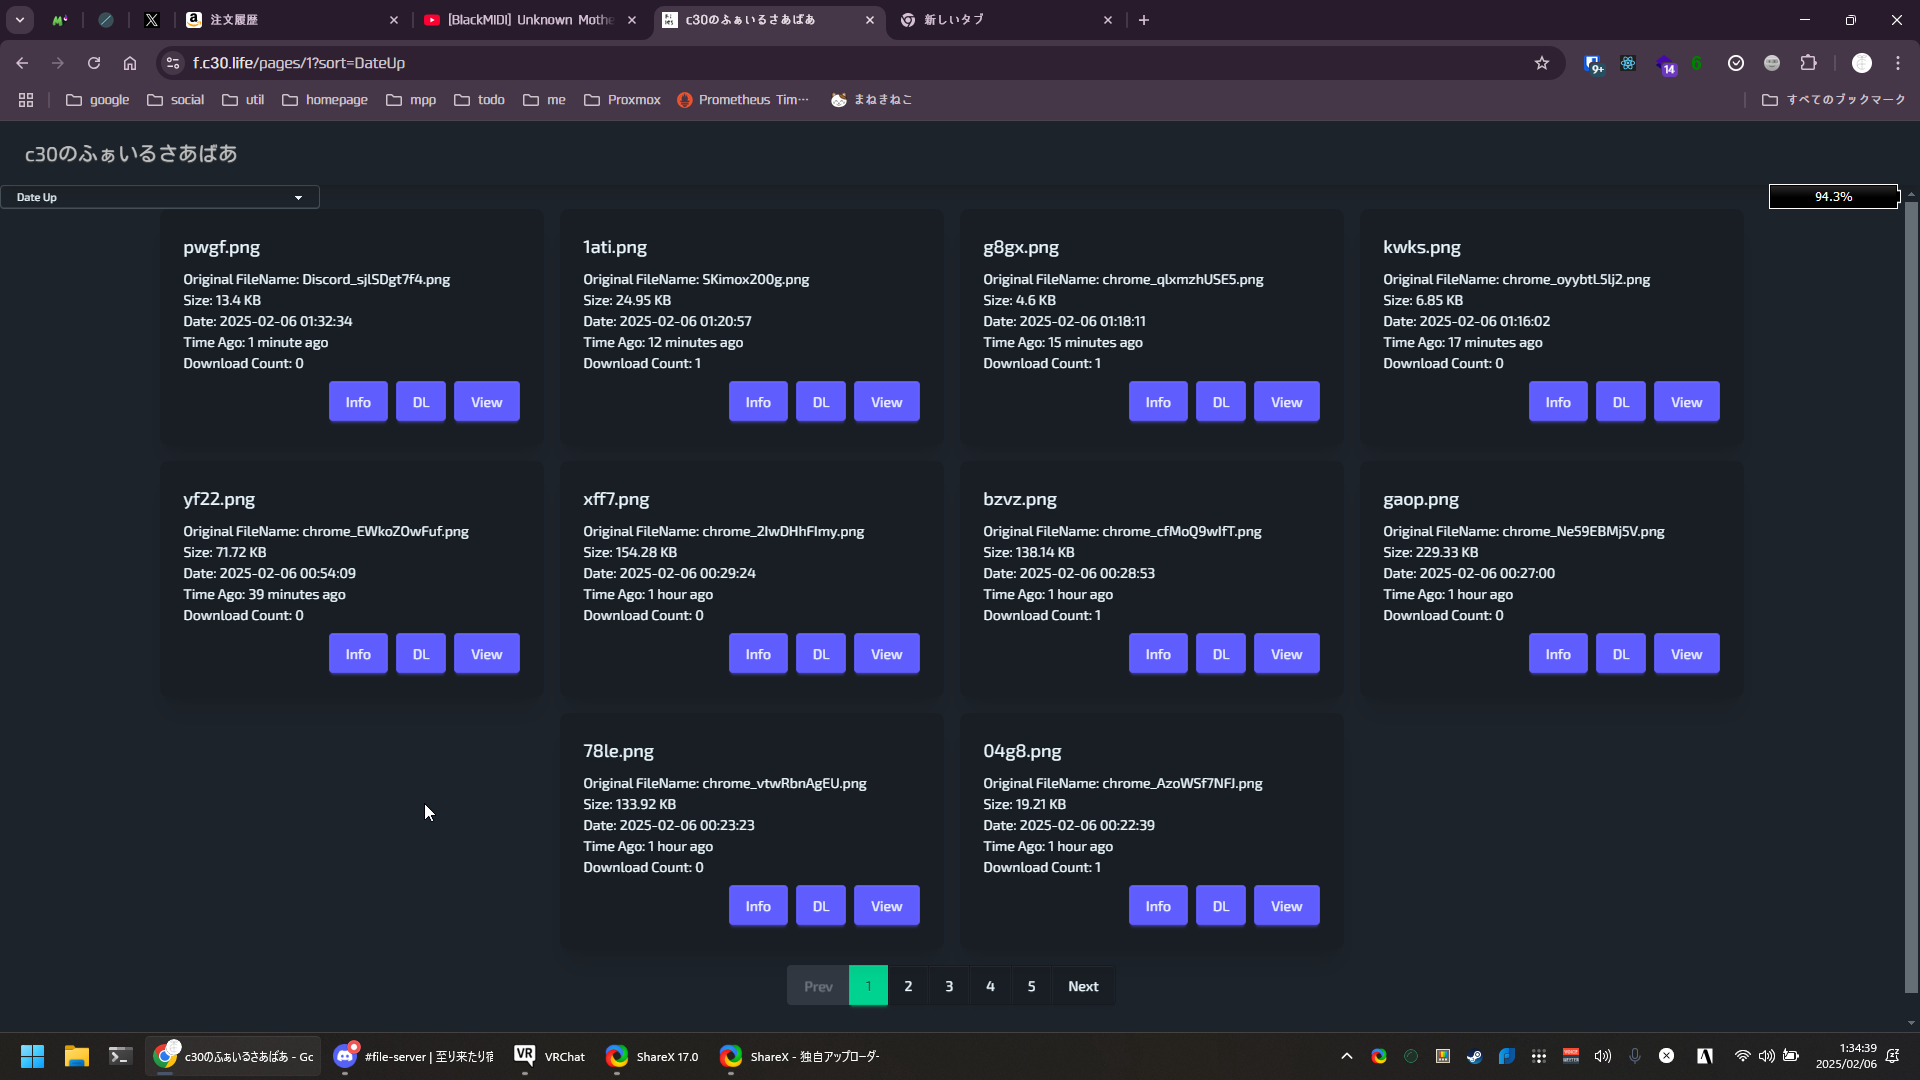Go to the browser home icon

click(130, 63)
